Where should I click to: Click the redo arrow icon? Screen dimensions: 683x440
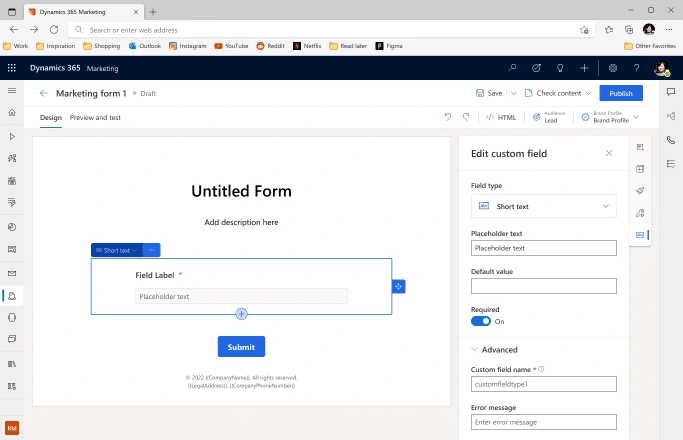[x=466, y=117]
